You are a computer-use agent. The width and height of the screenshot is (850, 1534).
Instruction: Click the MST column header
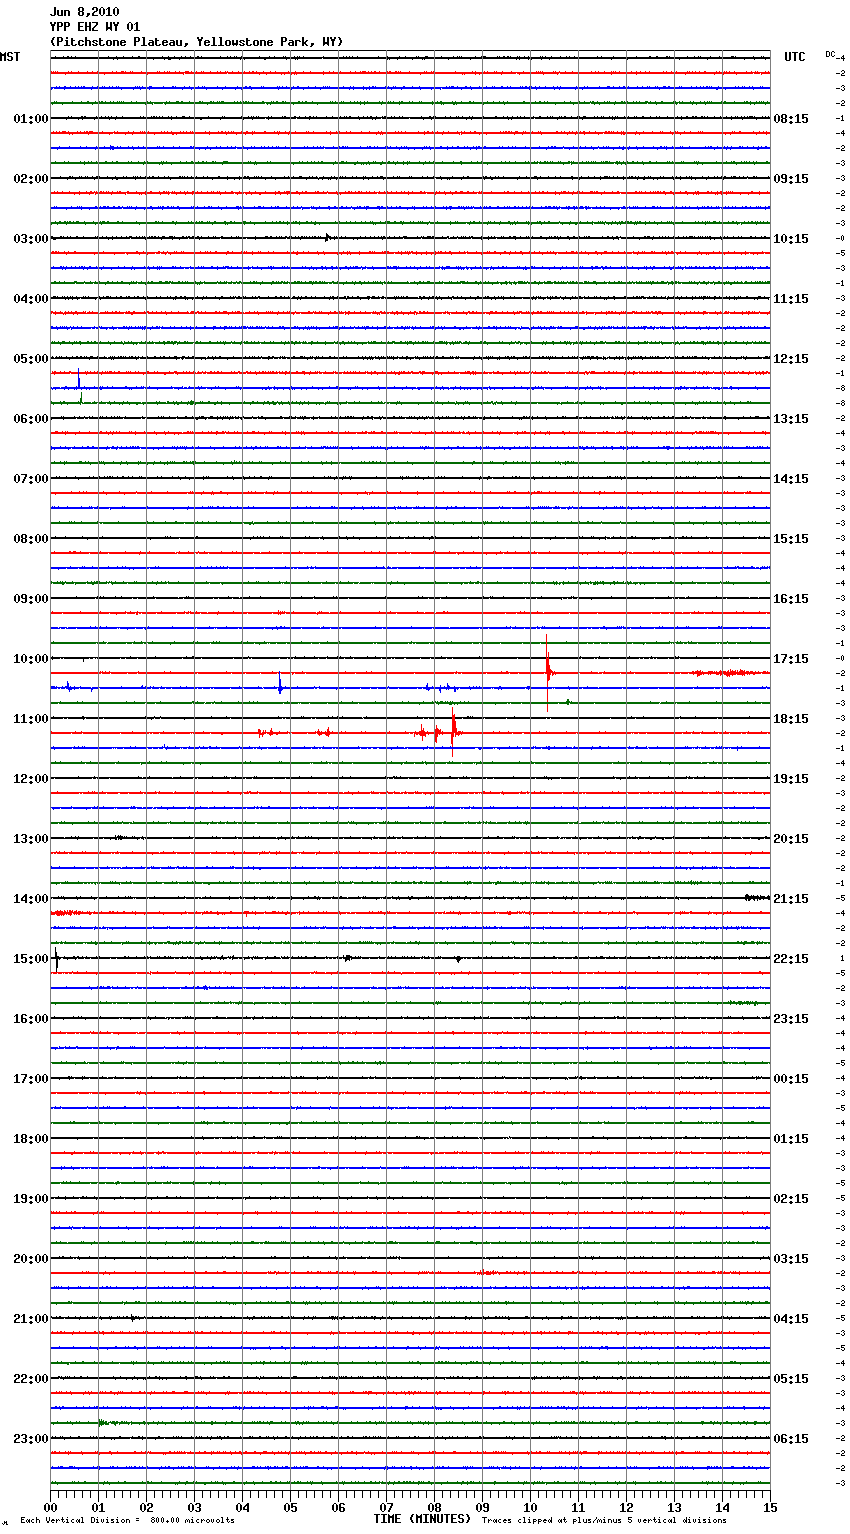tap(10, 57)
